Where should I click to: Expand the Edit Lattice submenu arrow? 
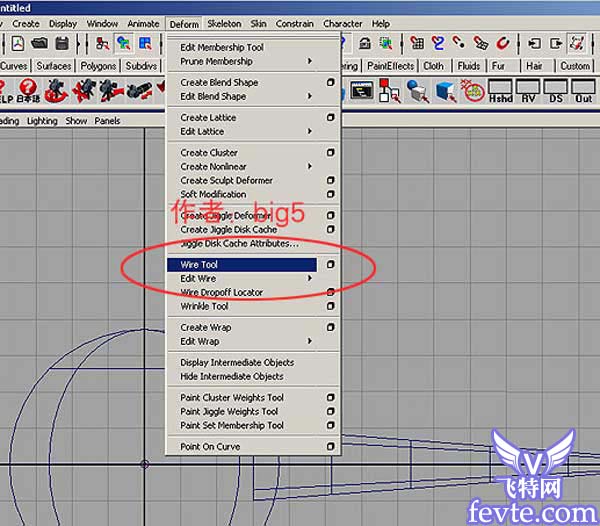coord(310,131)
